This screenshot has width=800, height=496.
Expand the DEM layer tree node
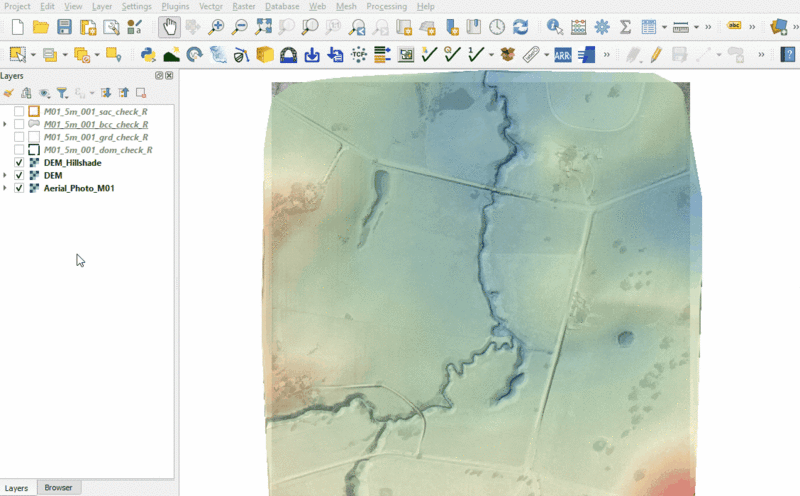[6, 176]
